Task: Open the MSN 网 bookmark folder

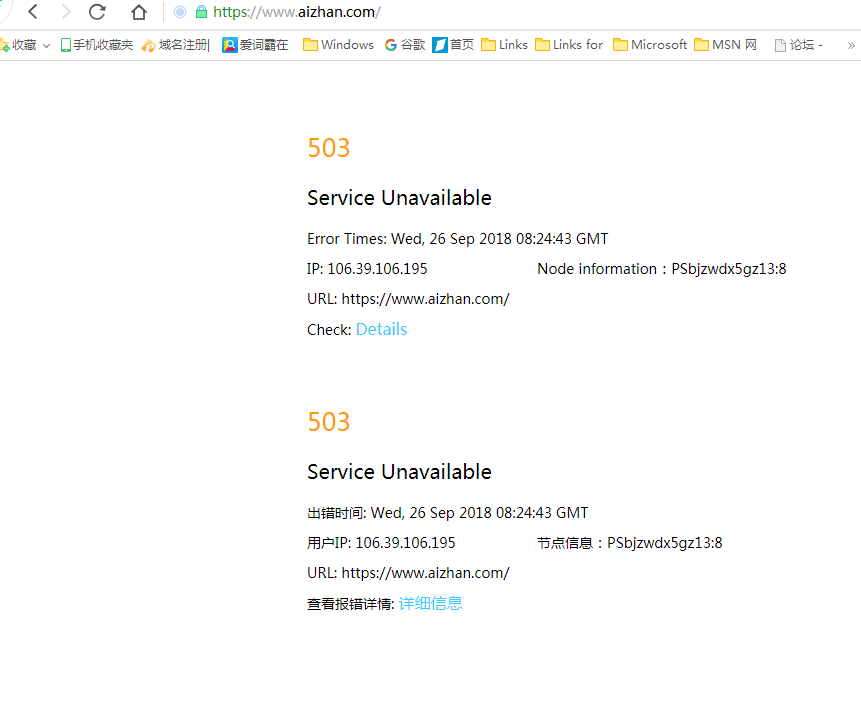Action: coord(726,45)
